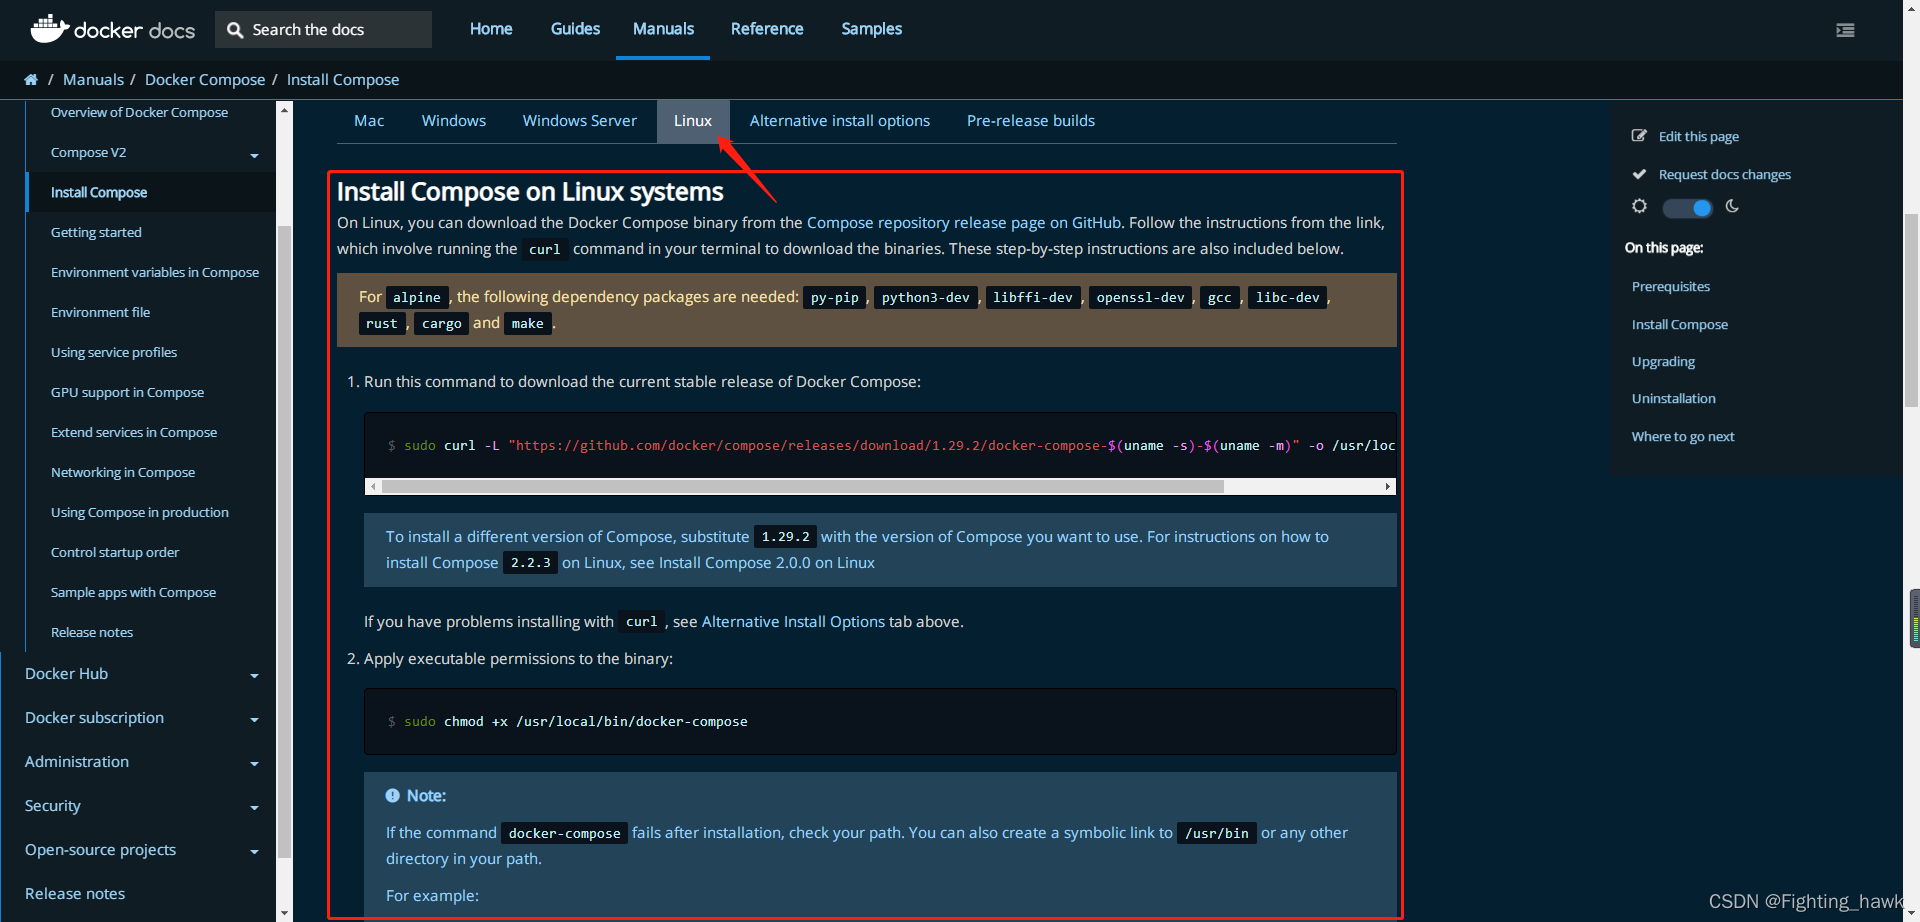This screenshot has height=922, width=1920.
Task: Open Environment file sidebar item
Action: [x=100, y=312]
